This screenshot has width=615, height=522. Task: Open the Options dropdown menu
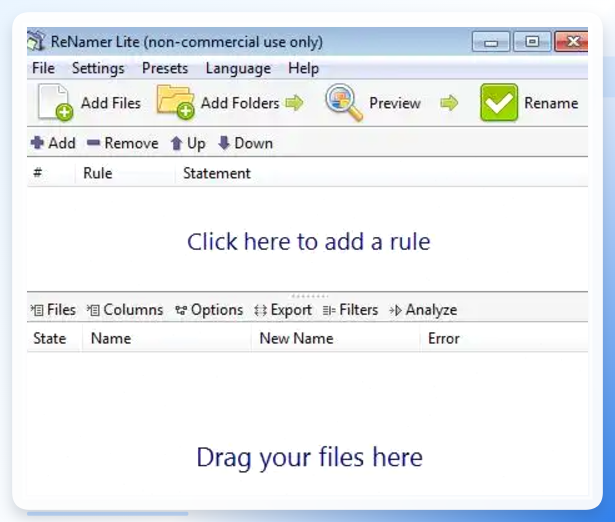pyautogui.click(x=209, y=310)
